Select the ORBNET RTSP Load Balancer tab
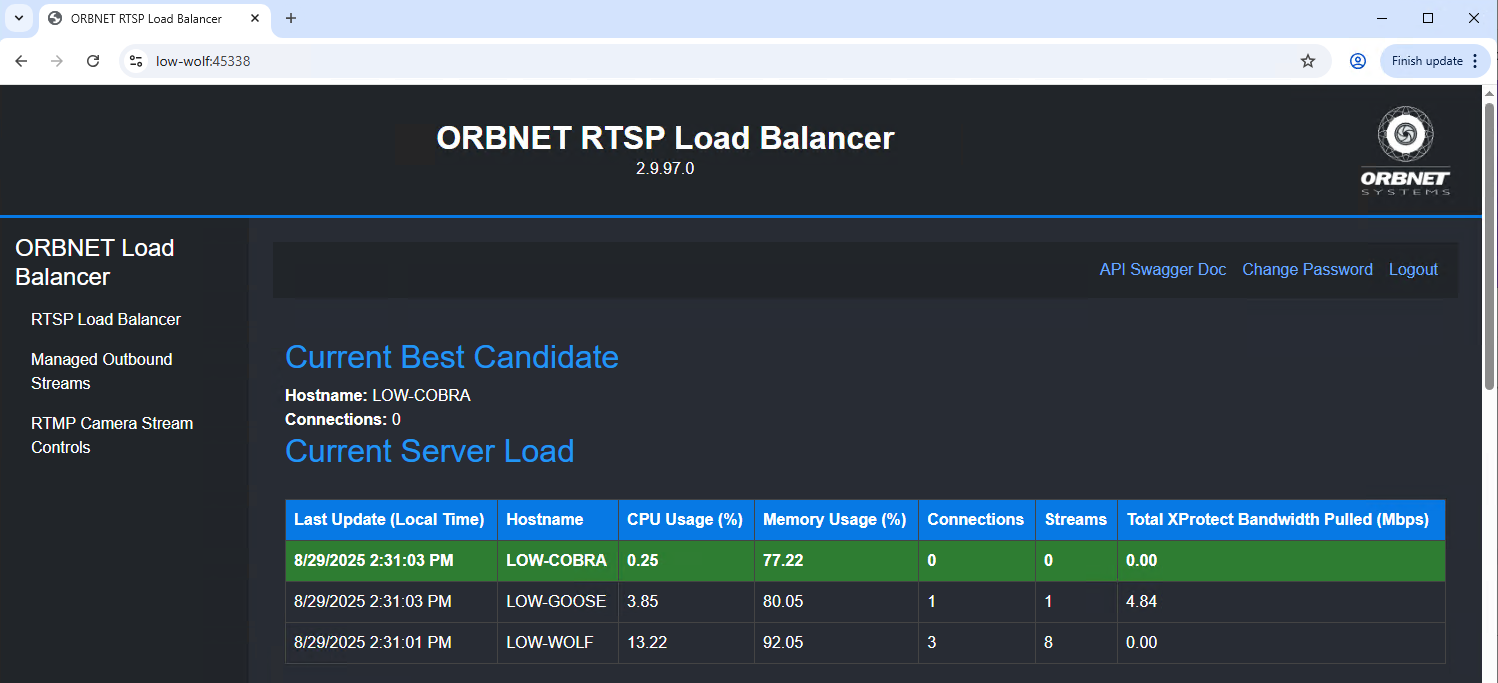The width and height of the screenshot is (1498, 683). click(x=155, y=19)
